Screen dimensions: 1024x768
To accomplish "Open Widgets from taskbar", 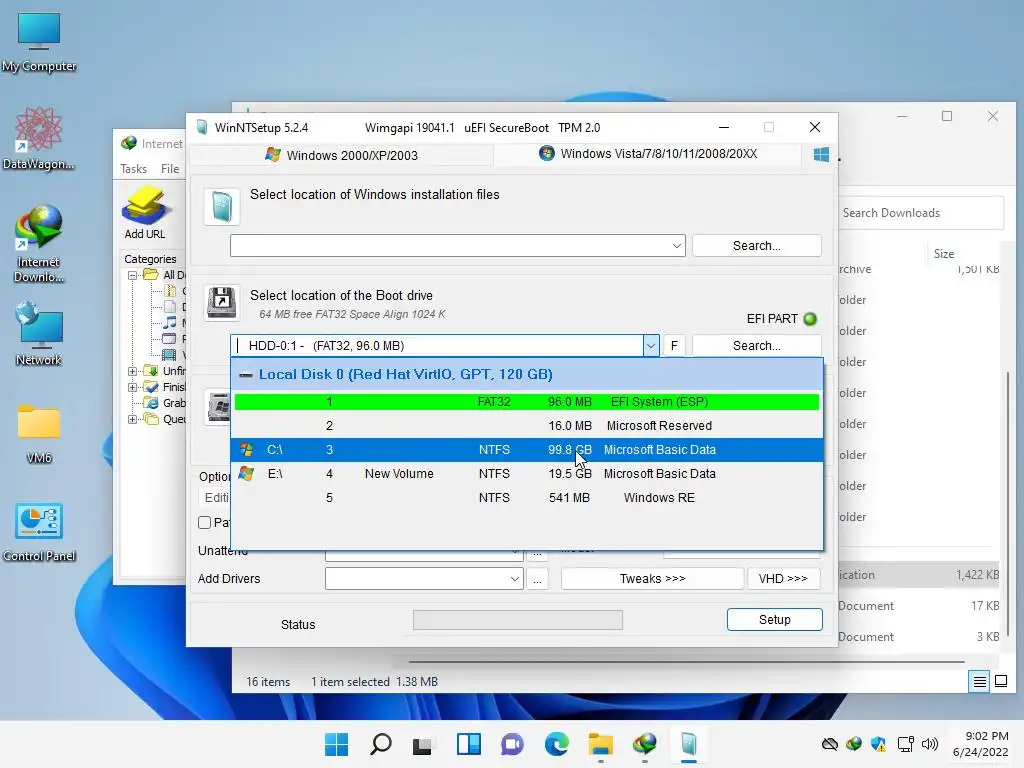I will (x=469, y=744).
